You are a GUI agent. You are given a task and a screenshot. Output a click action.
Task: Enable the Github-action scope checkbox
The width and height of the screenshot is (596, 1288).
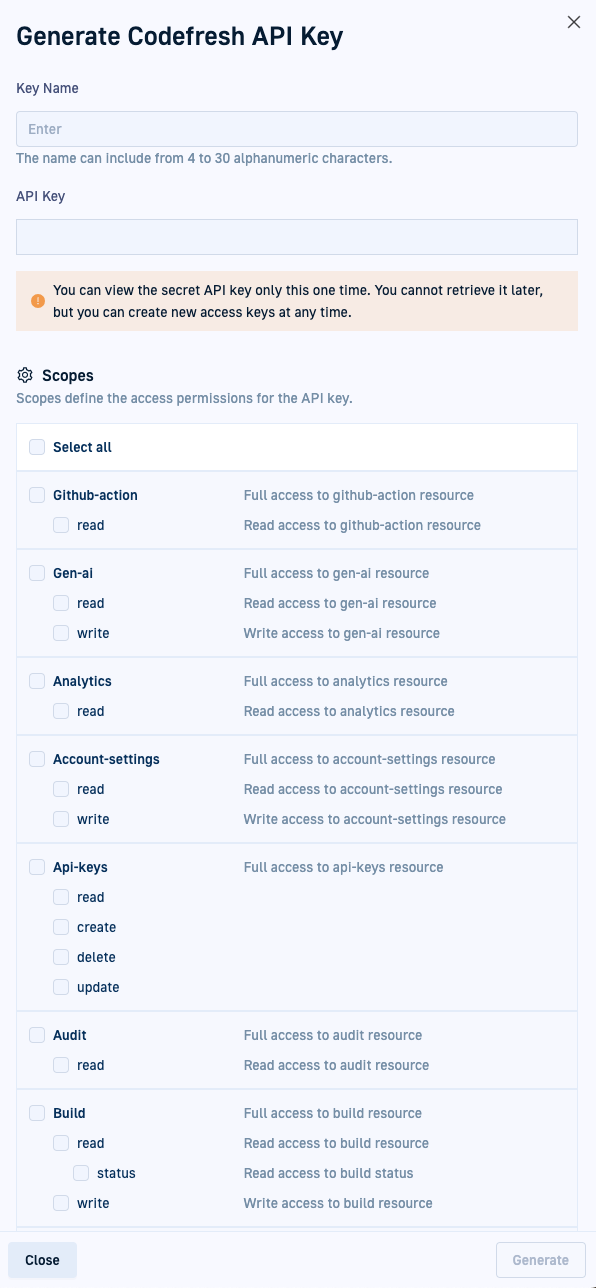(x=37, y=495)
